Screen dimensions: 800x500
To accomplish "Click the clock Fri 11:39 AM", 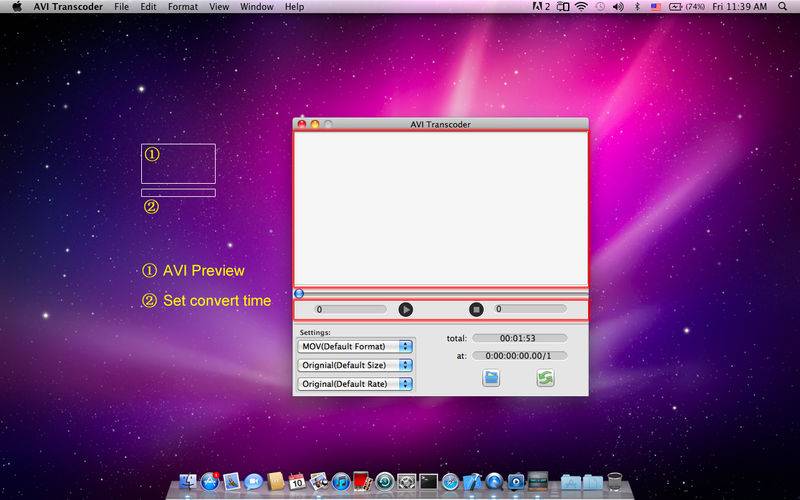I will point(740,7).
